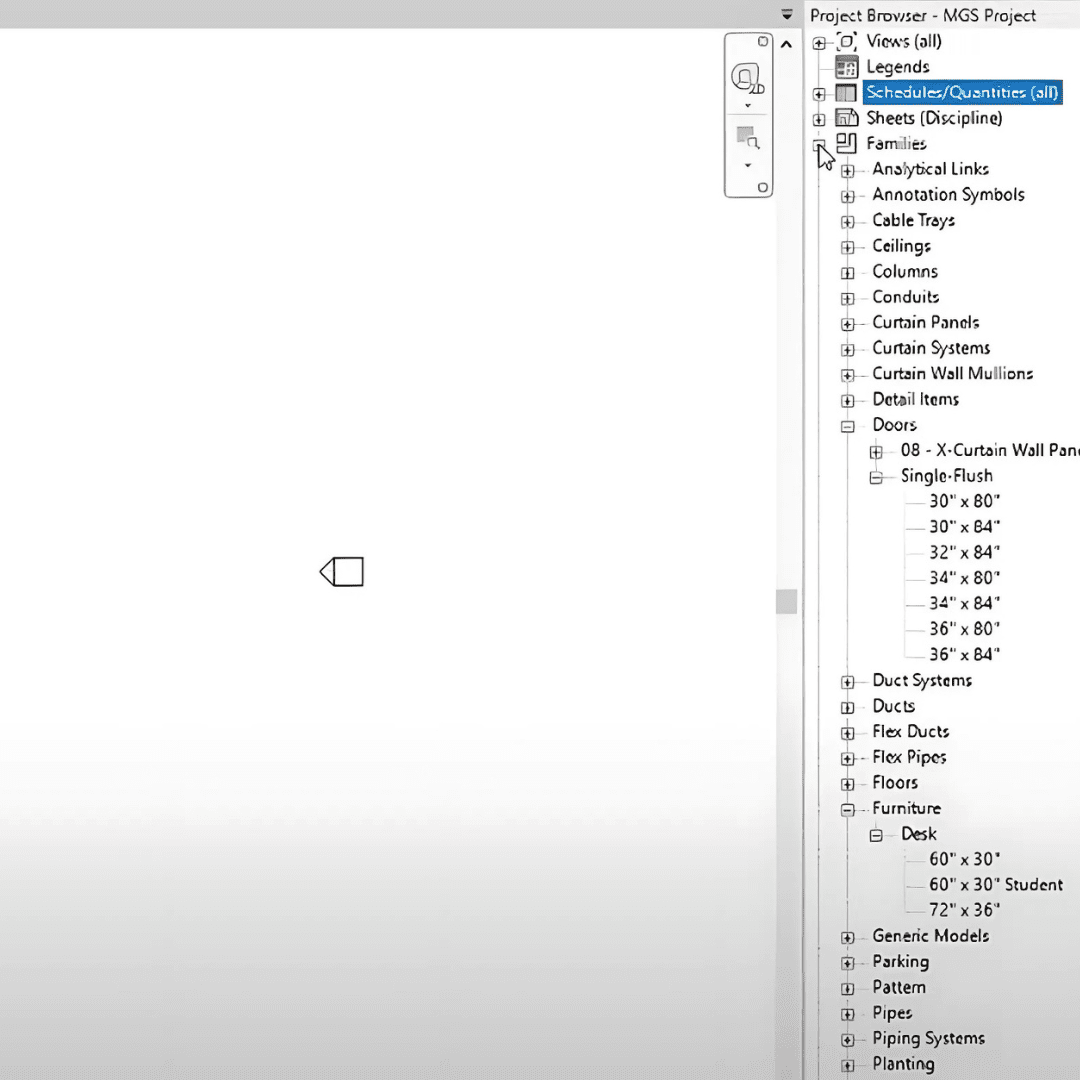Select the Schedules/Quantities (all) item

(x=961, y=93)
